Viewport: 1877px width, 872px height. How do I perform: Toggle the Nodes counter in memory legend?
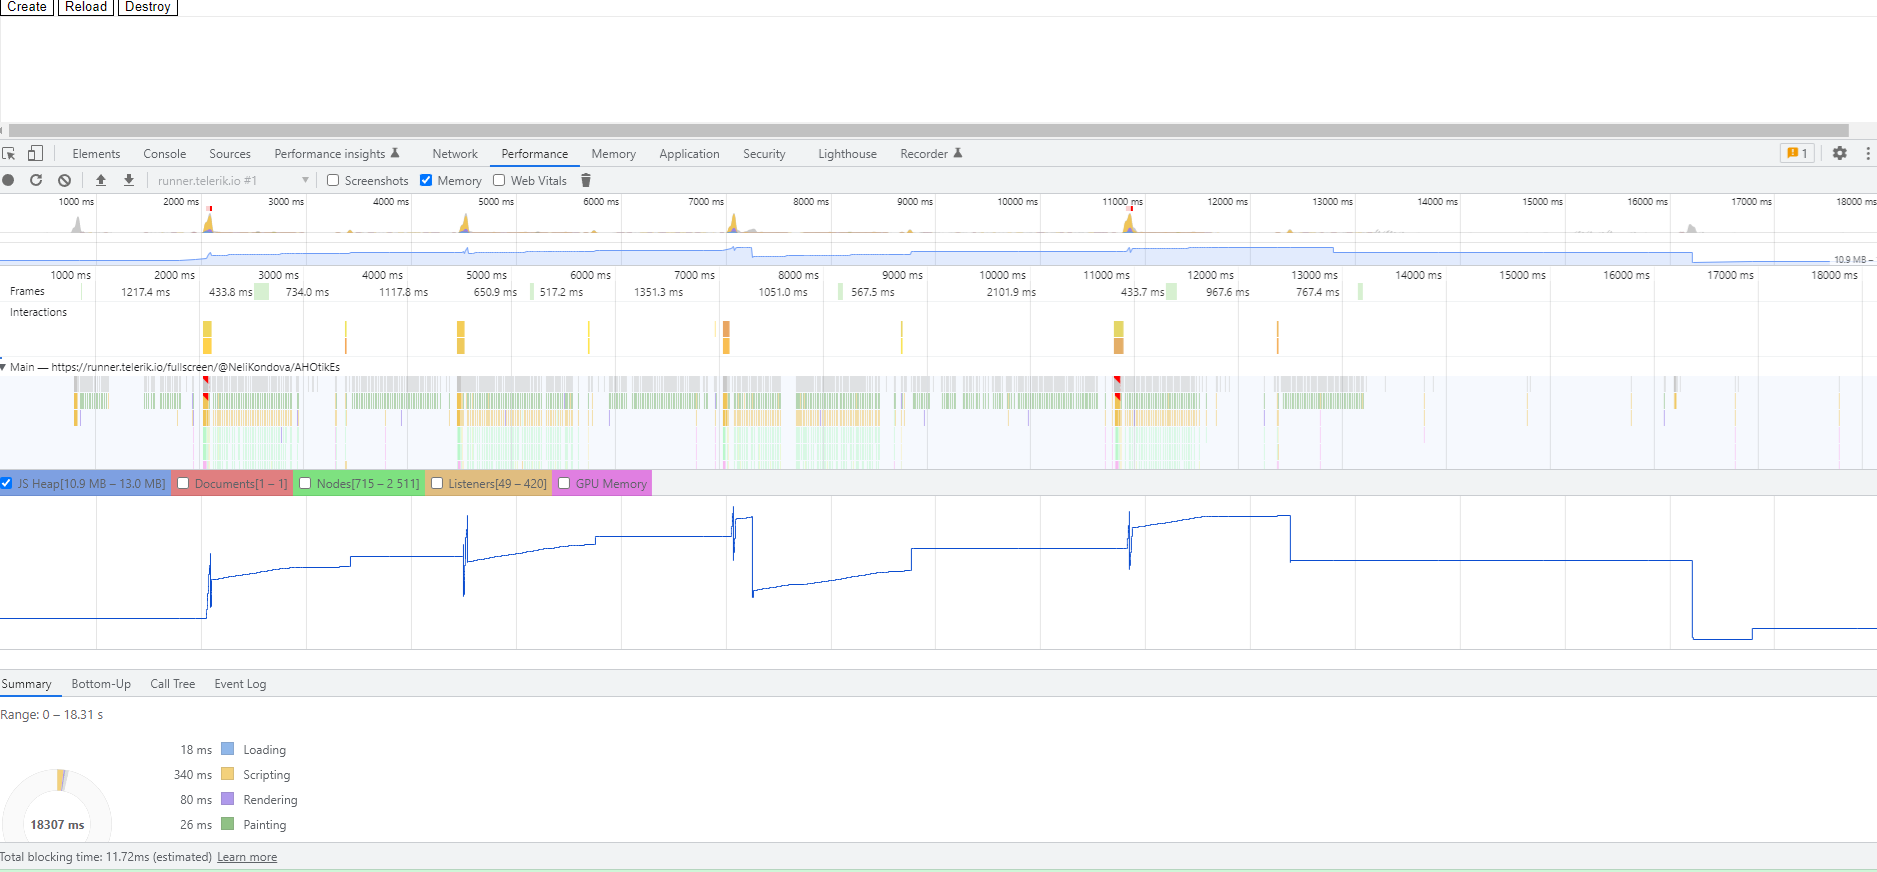coord(305,483)
